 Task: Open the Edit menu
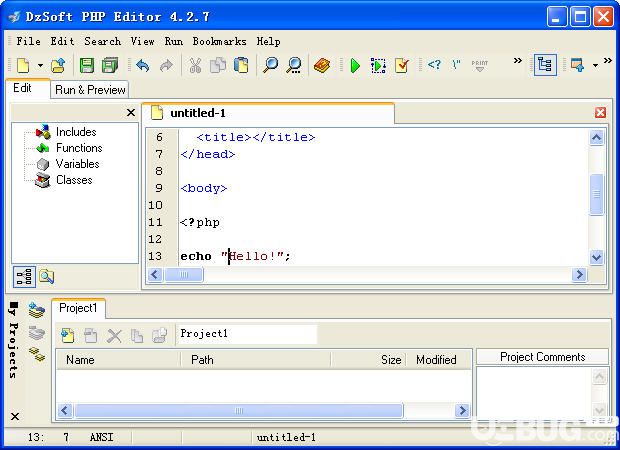click(62, 41)
